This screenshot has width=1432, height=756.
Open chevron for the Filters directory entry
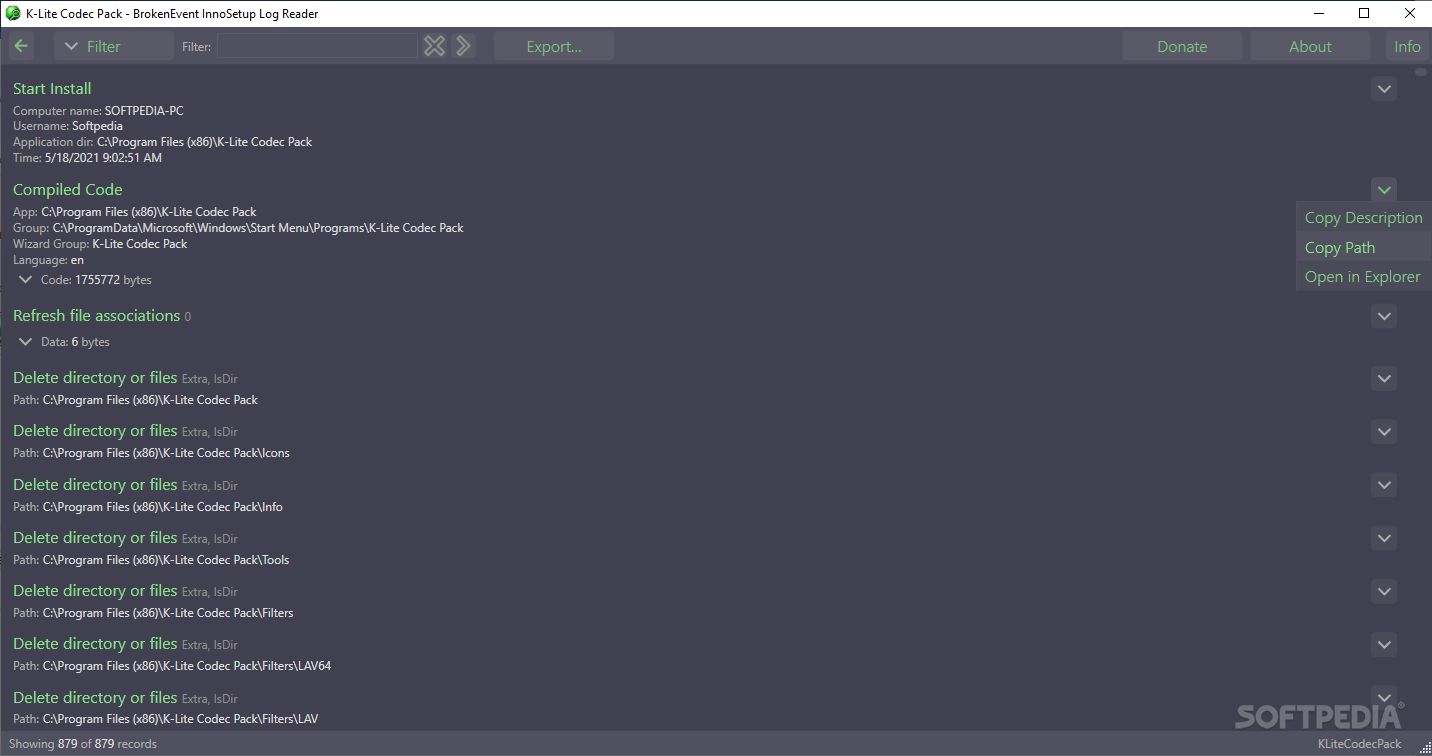click(x=1384, y=591)
